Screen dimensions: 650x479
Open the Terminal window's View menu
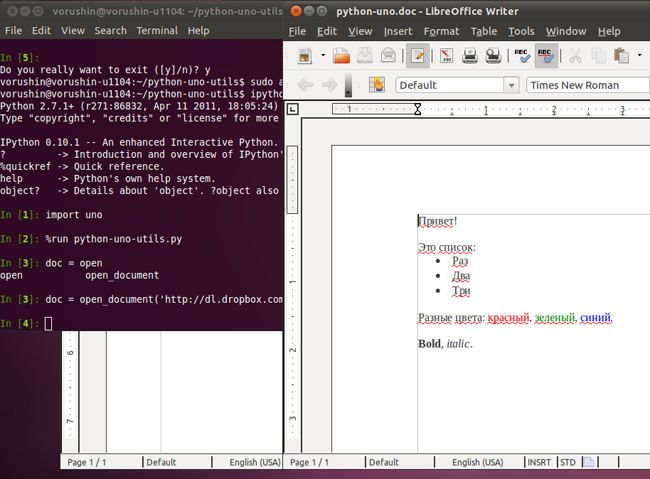coord(73,31)
